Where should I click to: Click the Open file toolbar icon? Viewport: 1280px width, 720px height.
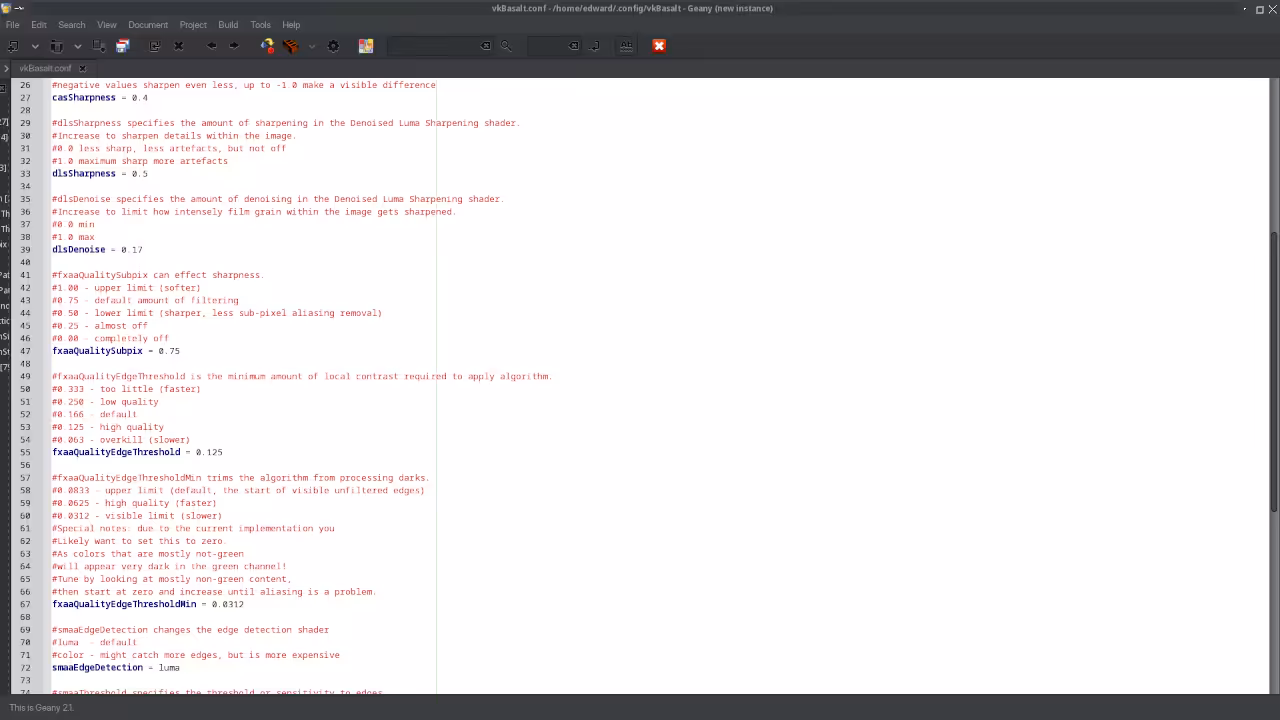(57, 46)
